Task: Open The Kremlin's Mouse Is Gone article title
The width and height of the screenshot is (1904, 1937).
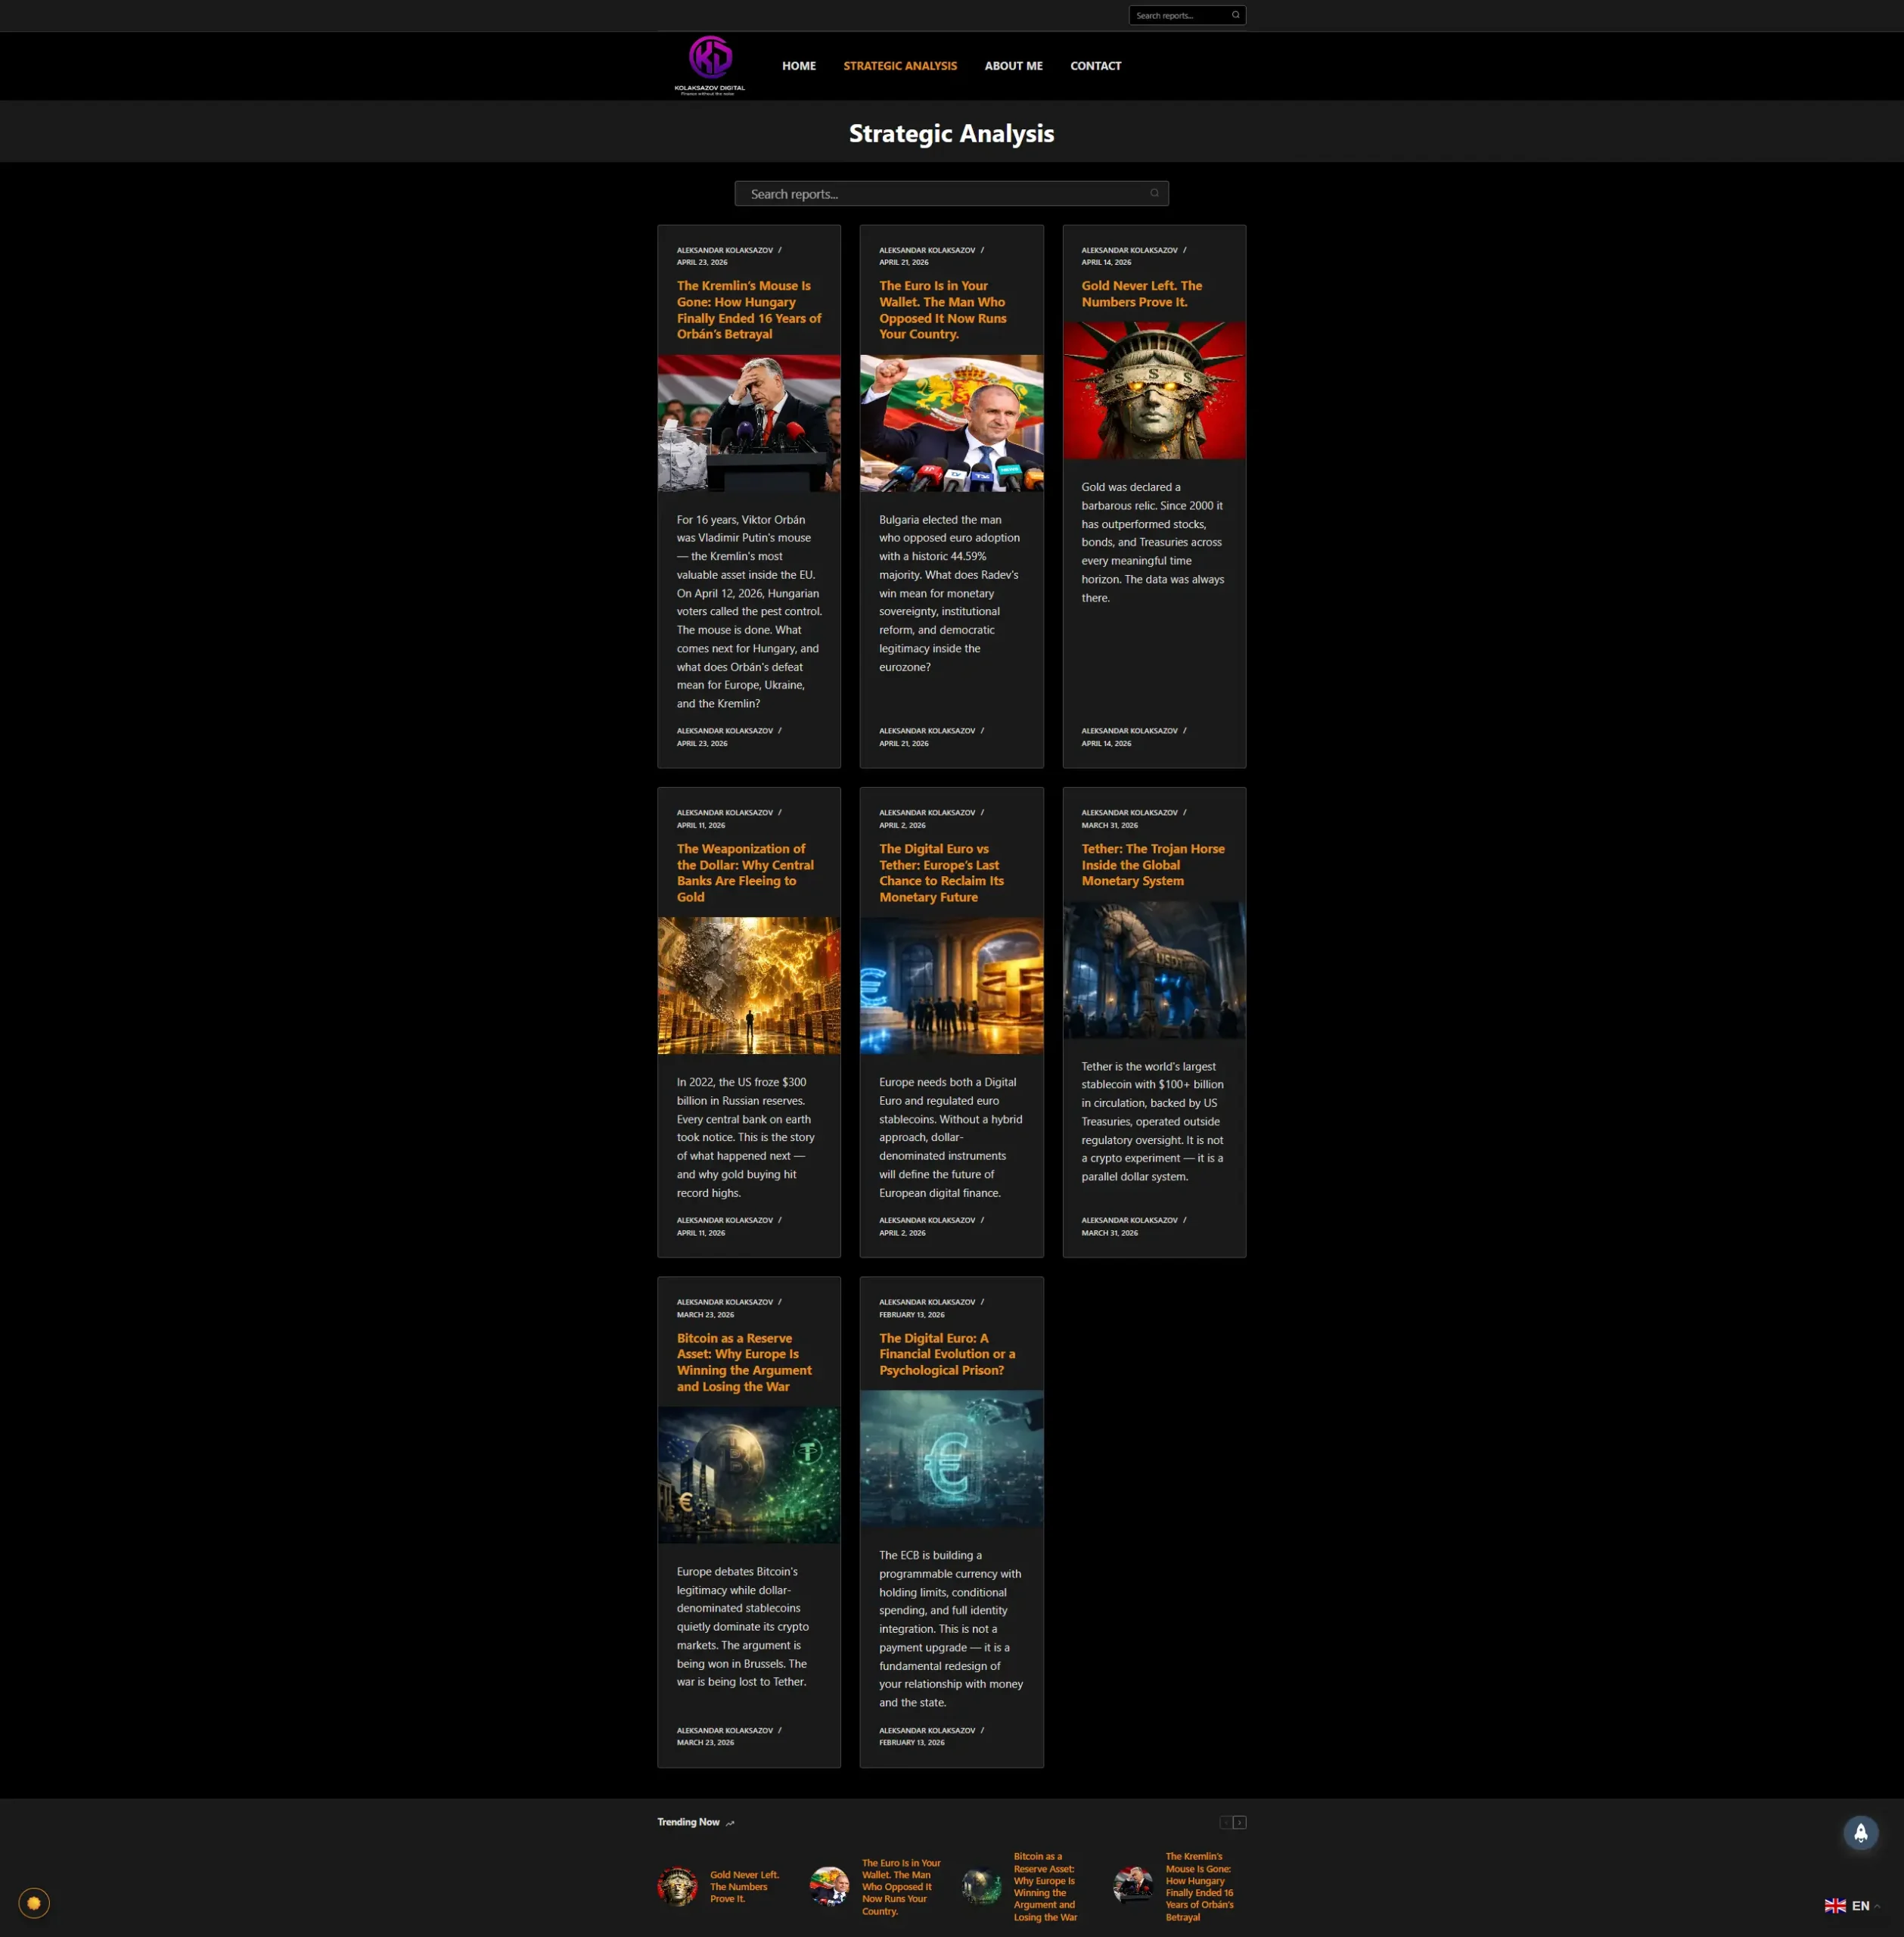Action: 748,310
